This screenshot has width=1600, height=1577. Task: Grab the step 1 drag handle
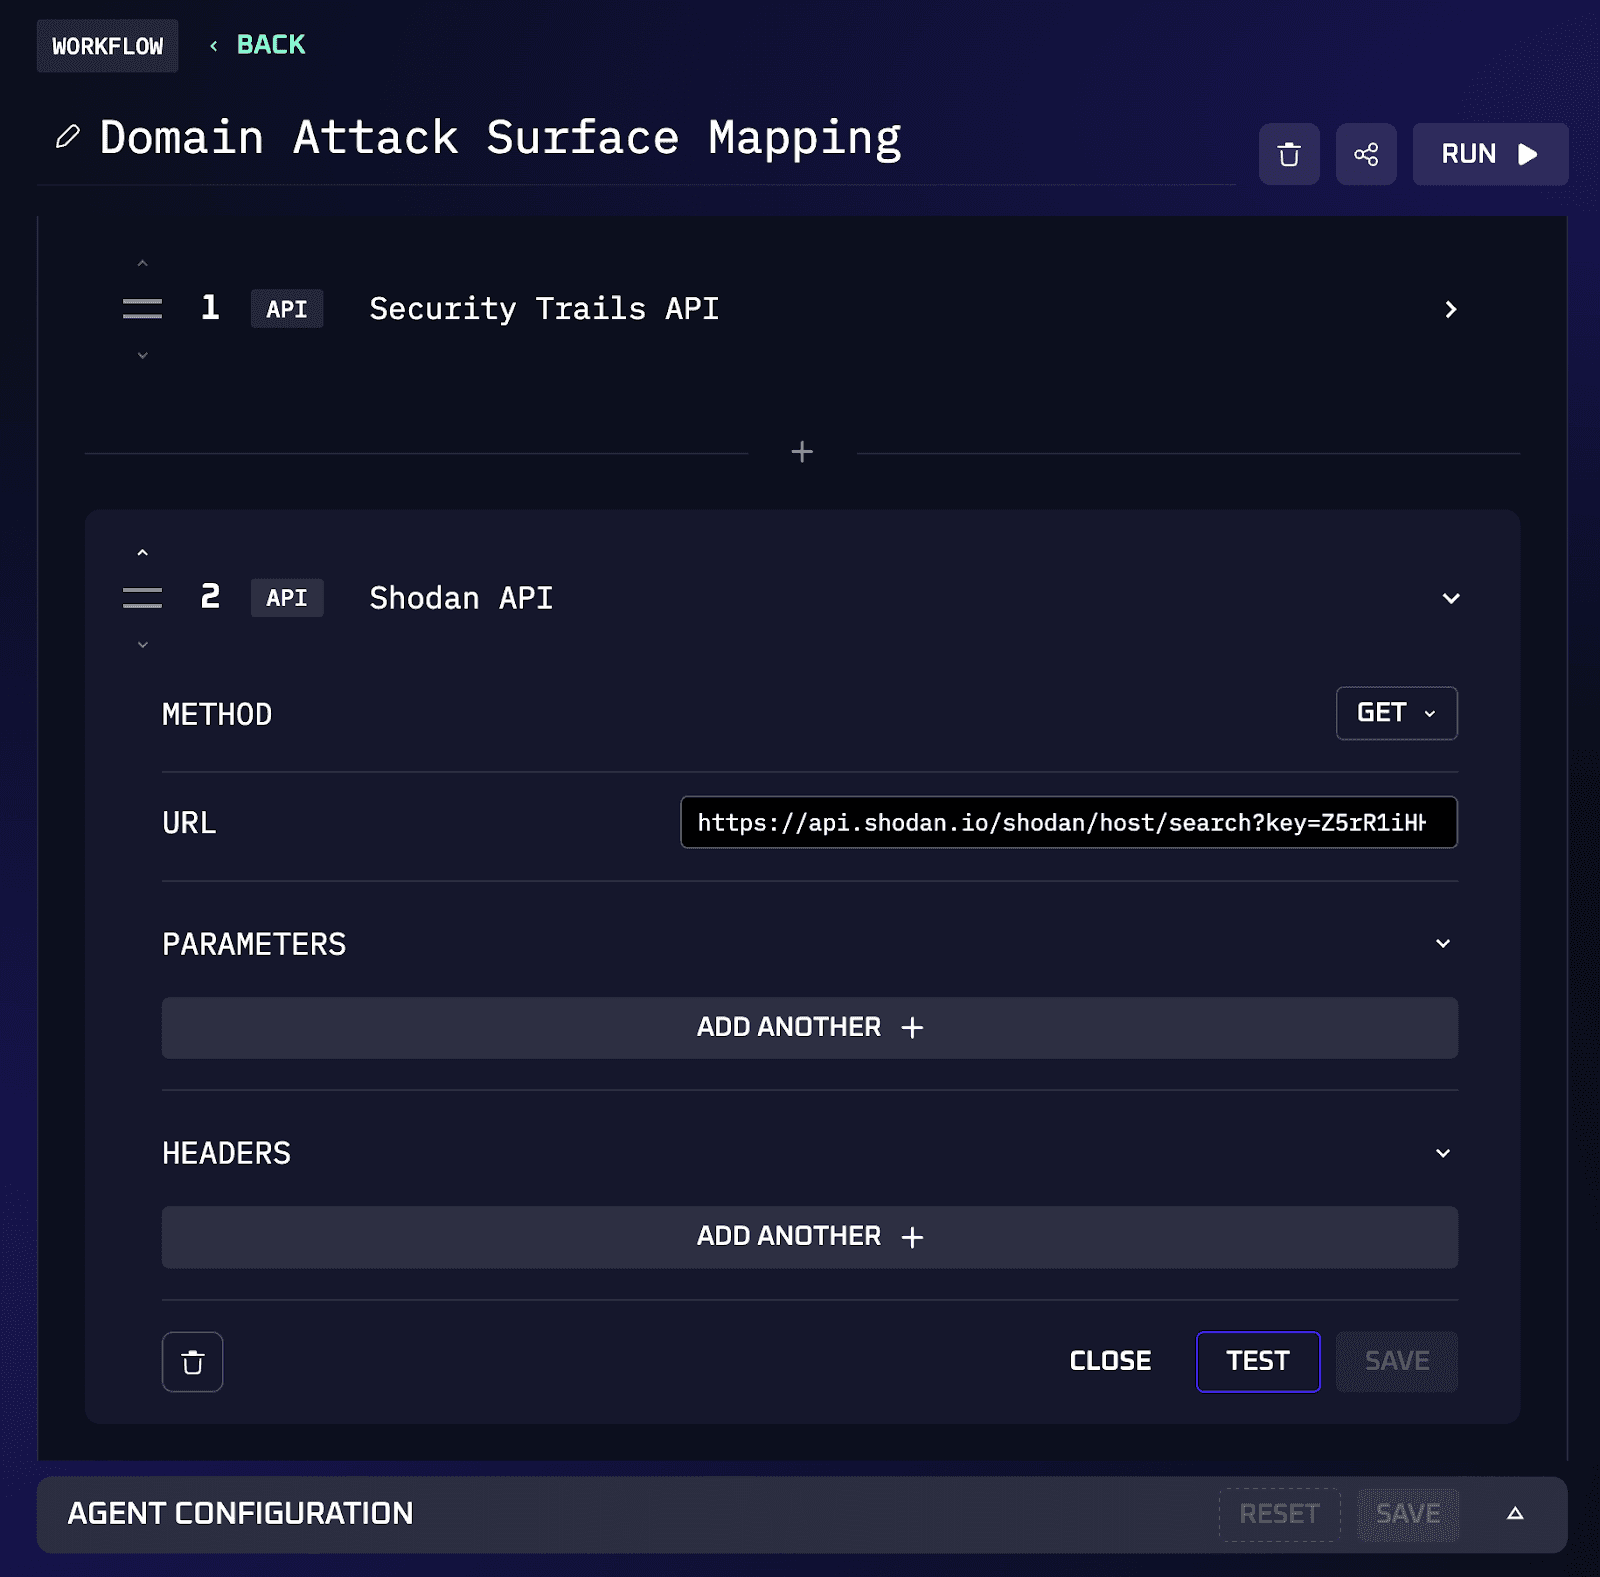click(142, 309)
